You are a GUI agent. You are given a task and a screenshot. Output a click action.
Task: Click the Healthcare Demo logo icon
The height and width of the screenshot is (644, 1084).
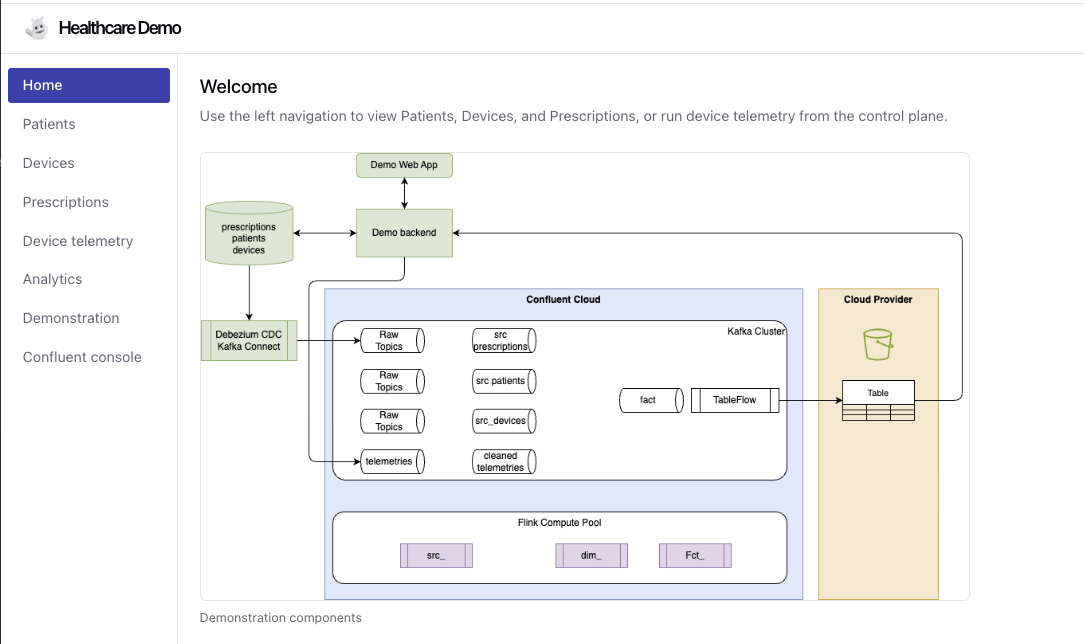pyautogui.click(x=36, y=28)
